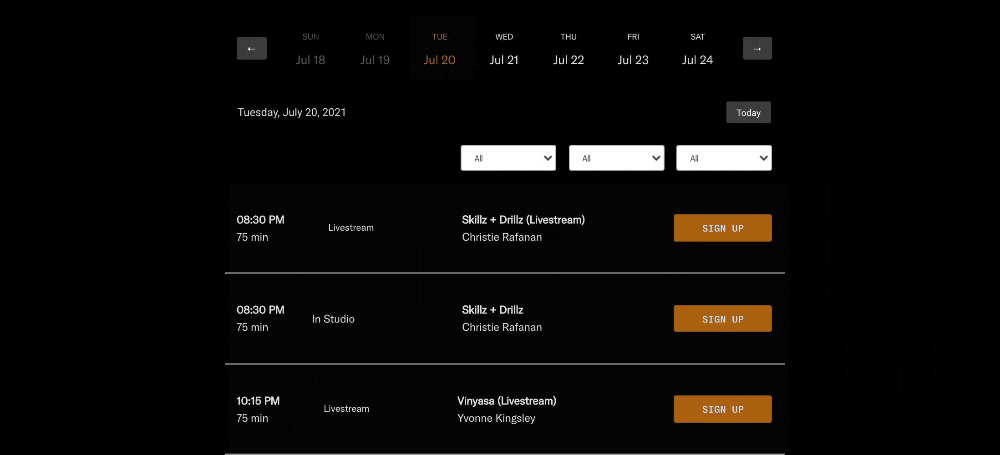Click Christie Rafanan under Skillz + Drillz (Livestream)
This screenshot has height=455, width=1000.
[x=502, y=237]
